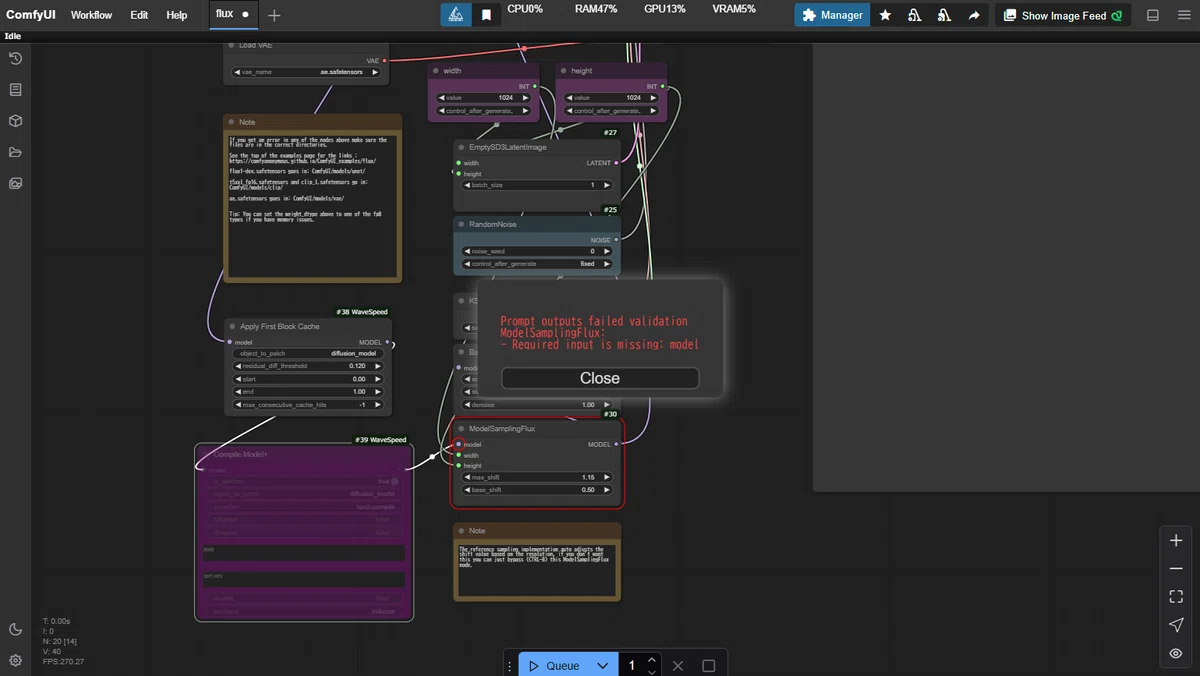
Task: Open the vae_name selector in Load VAE
Action: pyautogui.click(x=306, y=72)
